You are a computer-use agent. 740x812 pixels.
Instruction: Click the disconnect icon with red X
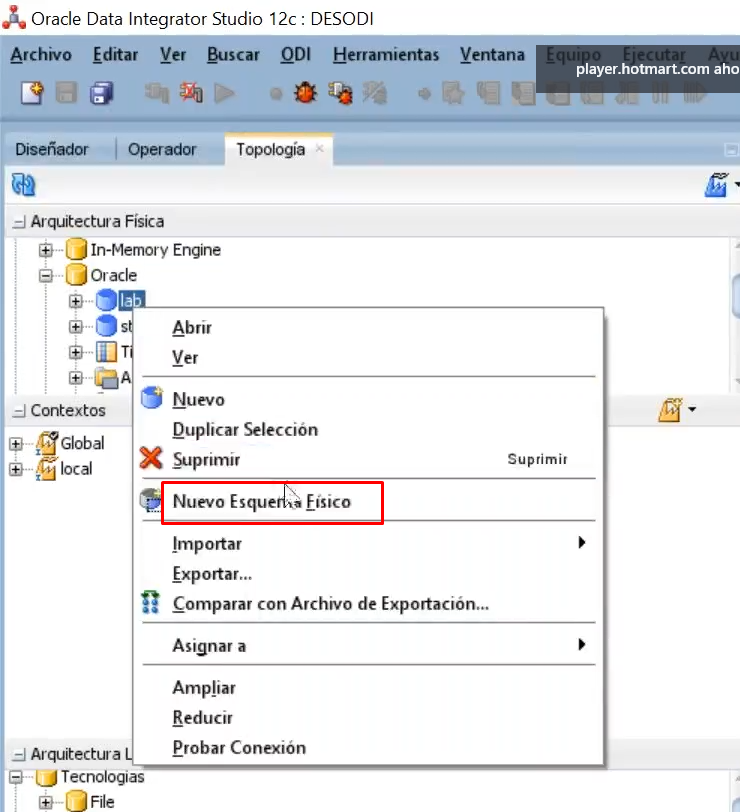[x=191, y=93]
